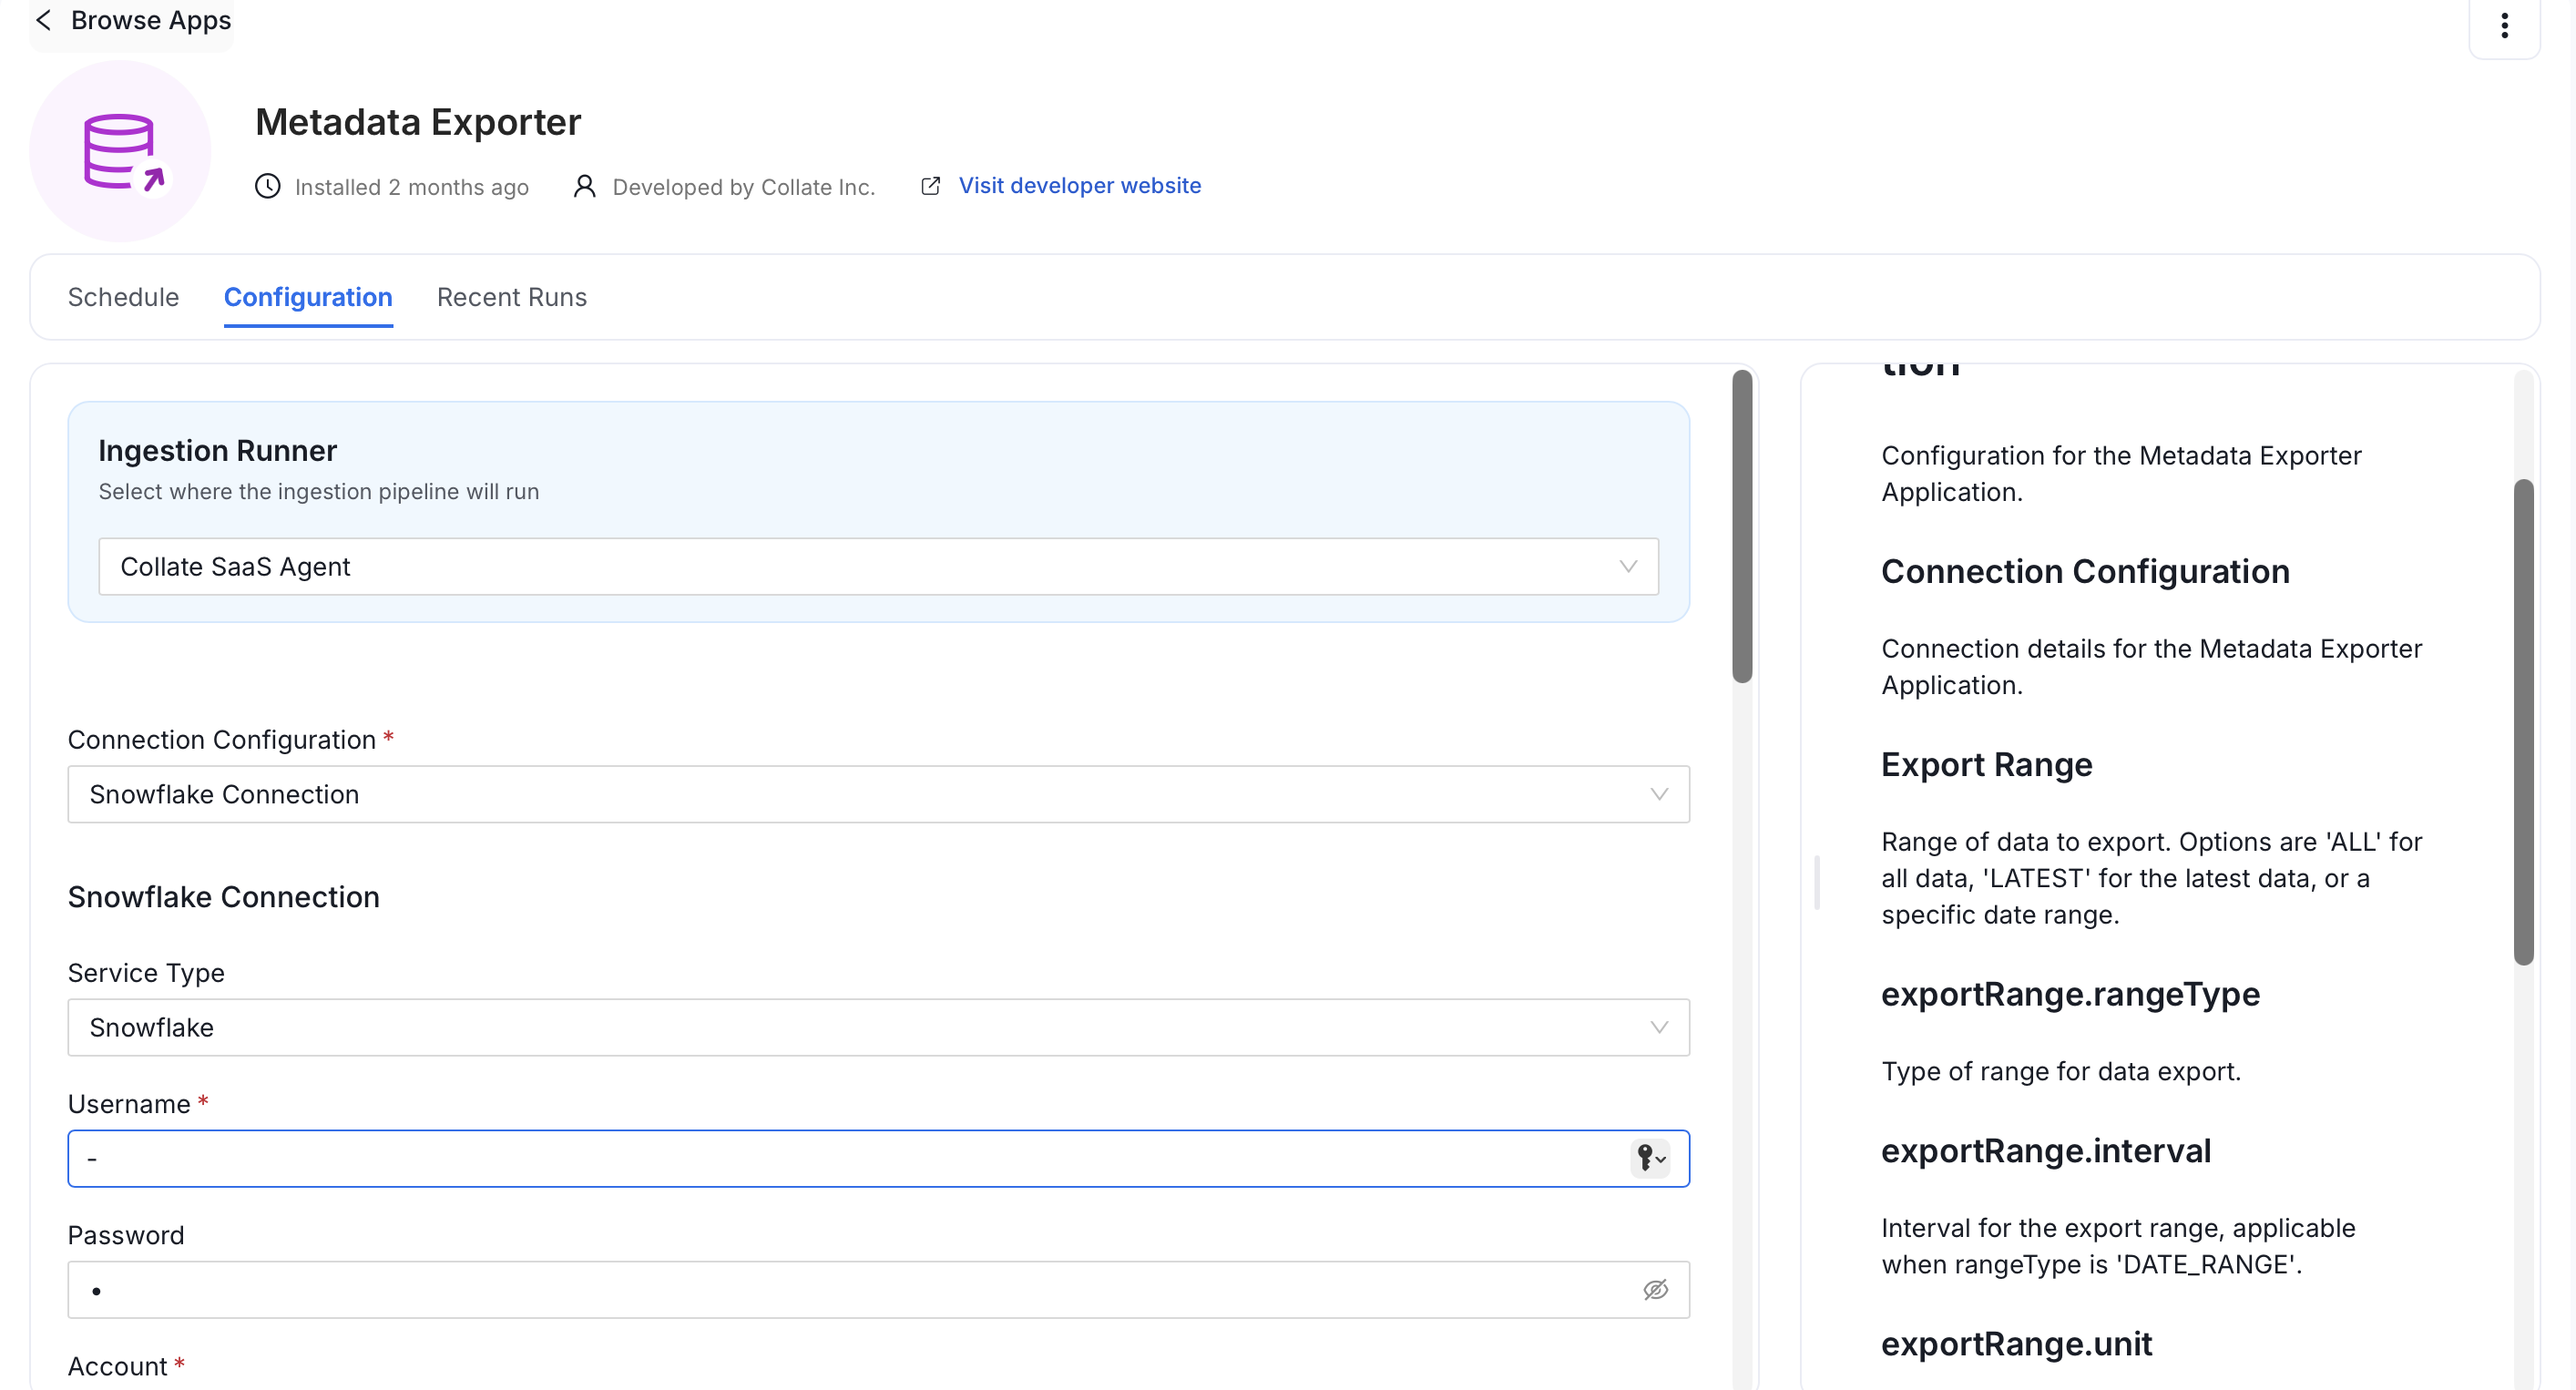
Task: Click the external link icon
Action: click(930, 186)
